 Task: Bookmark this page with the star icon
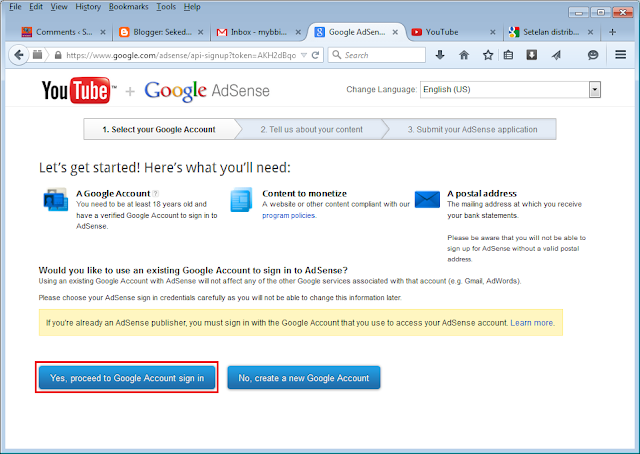tap(488, 55)
